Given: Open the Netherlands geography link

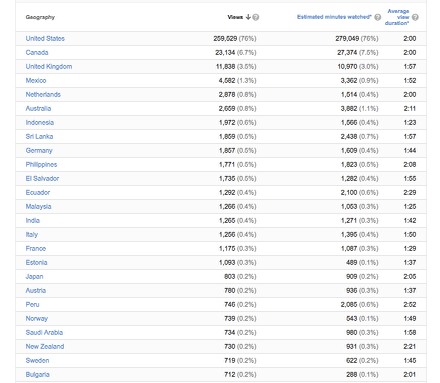Looking at the screenshot, I should [43, 94].
